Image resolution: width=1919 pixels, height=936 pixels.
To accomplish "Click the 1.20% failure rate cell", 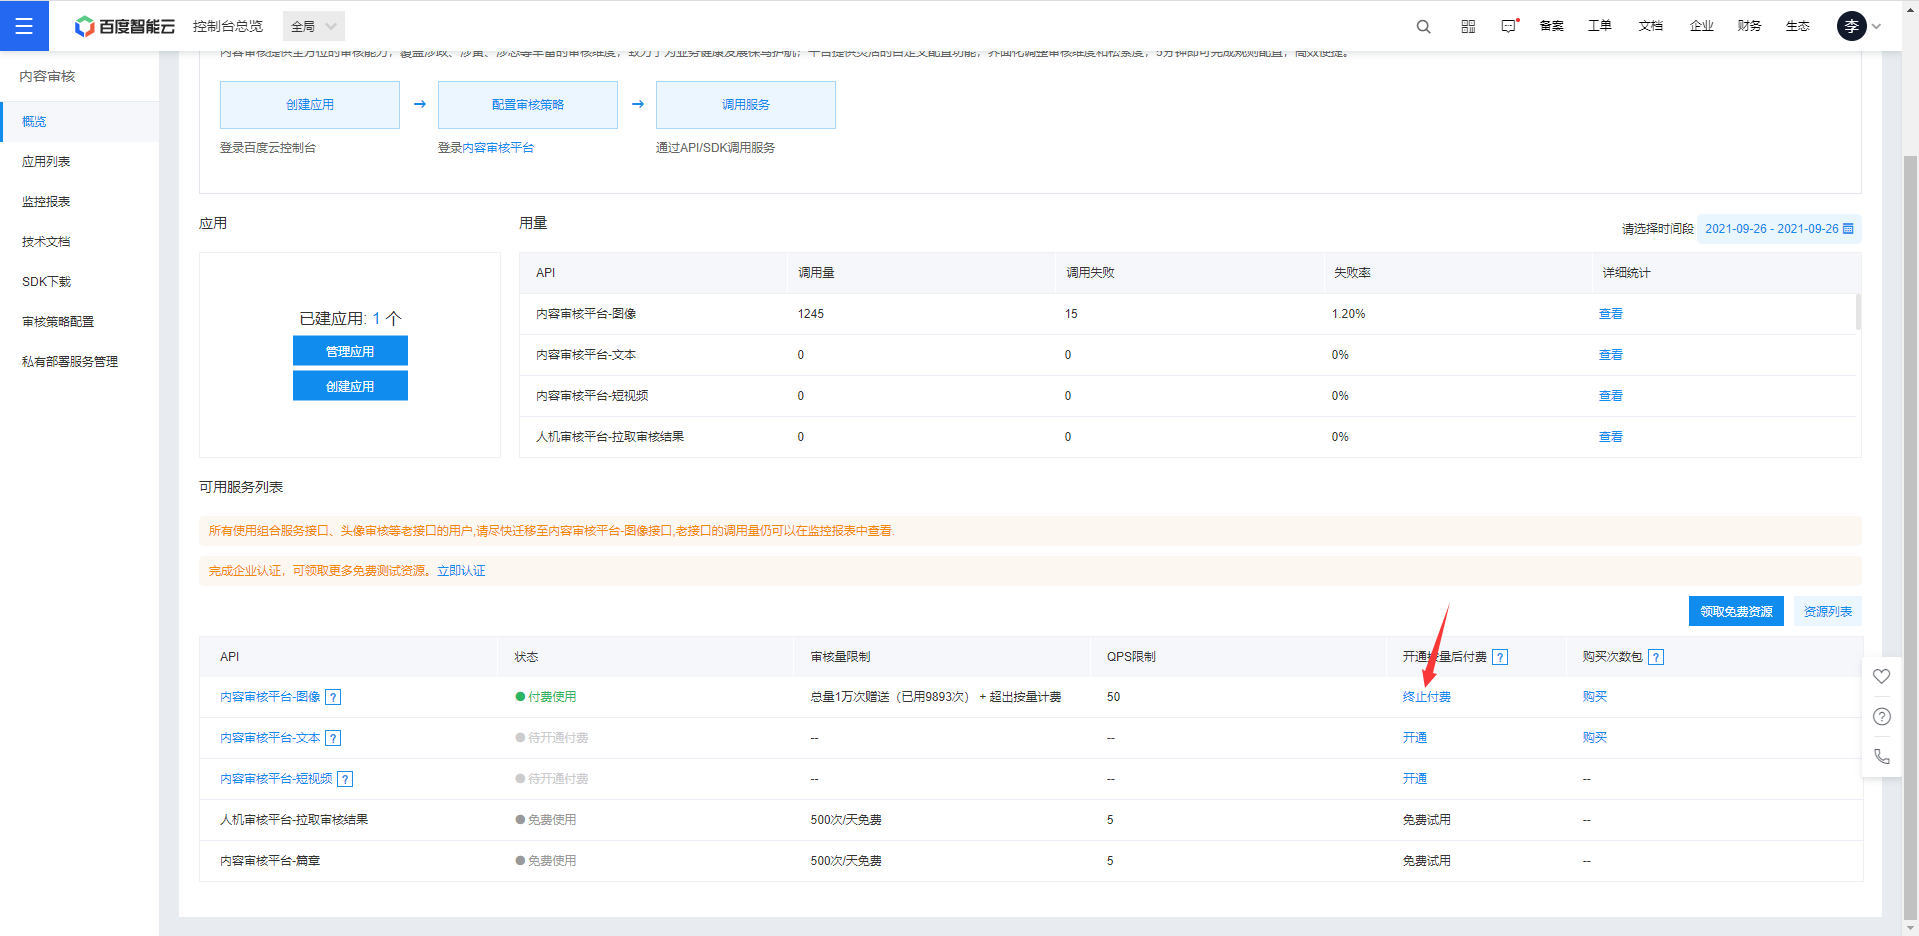I will tap(1348, 314).
